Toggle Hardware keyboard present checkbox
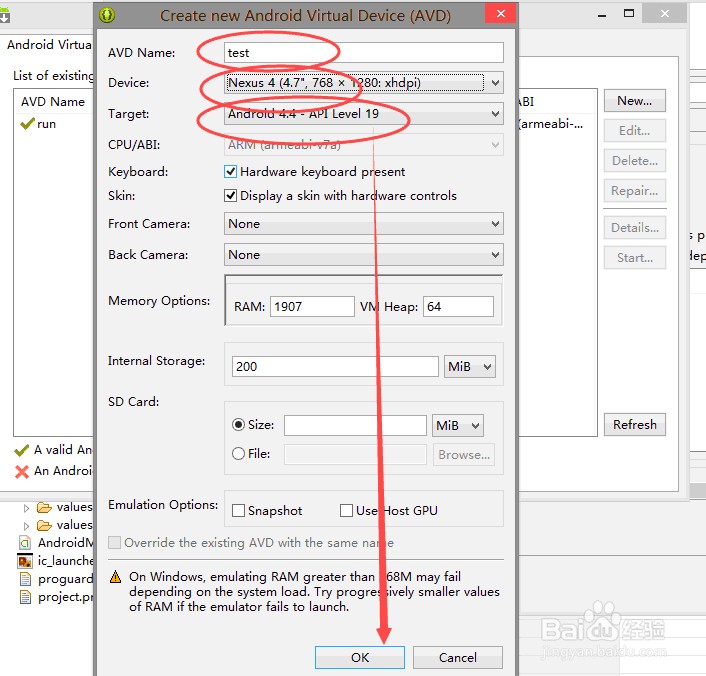 click(230, 172)
